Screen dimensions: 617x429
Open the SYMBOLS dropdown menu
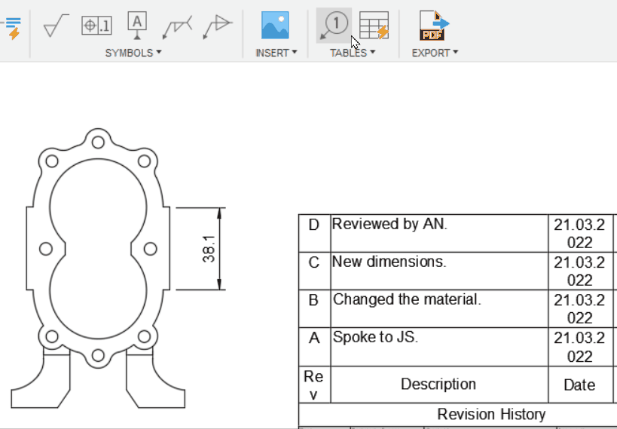coord(133,53)
